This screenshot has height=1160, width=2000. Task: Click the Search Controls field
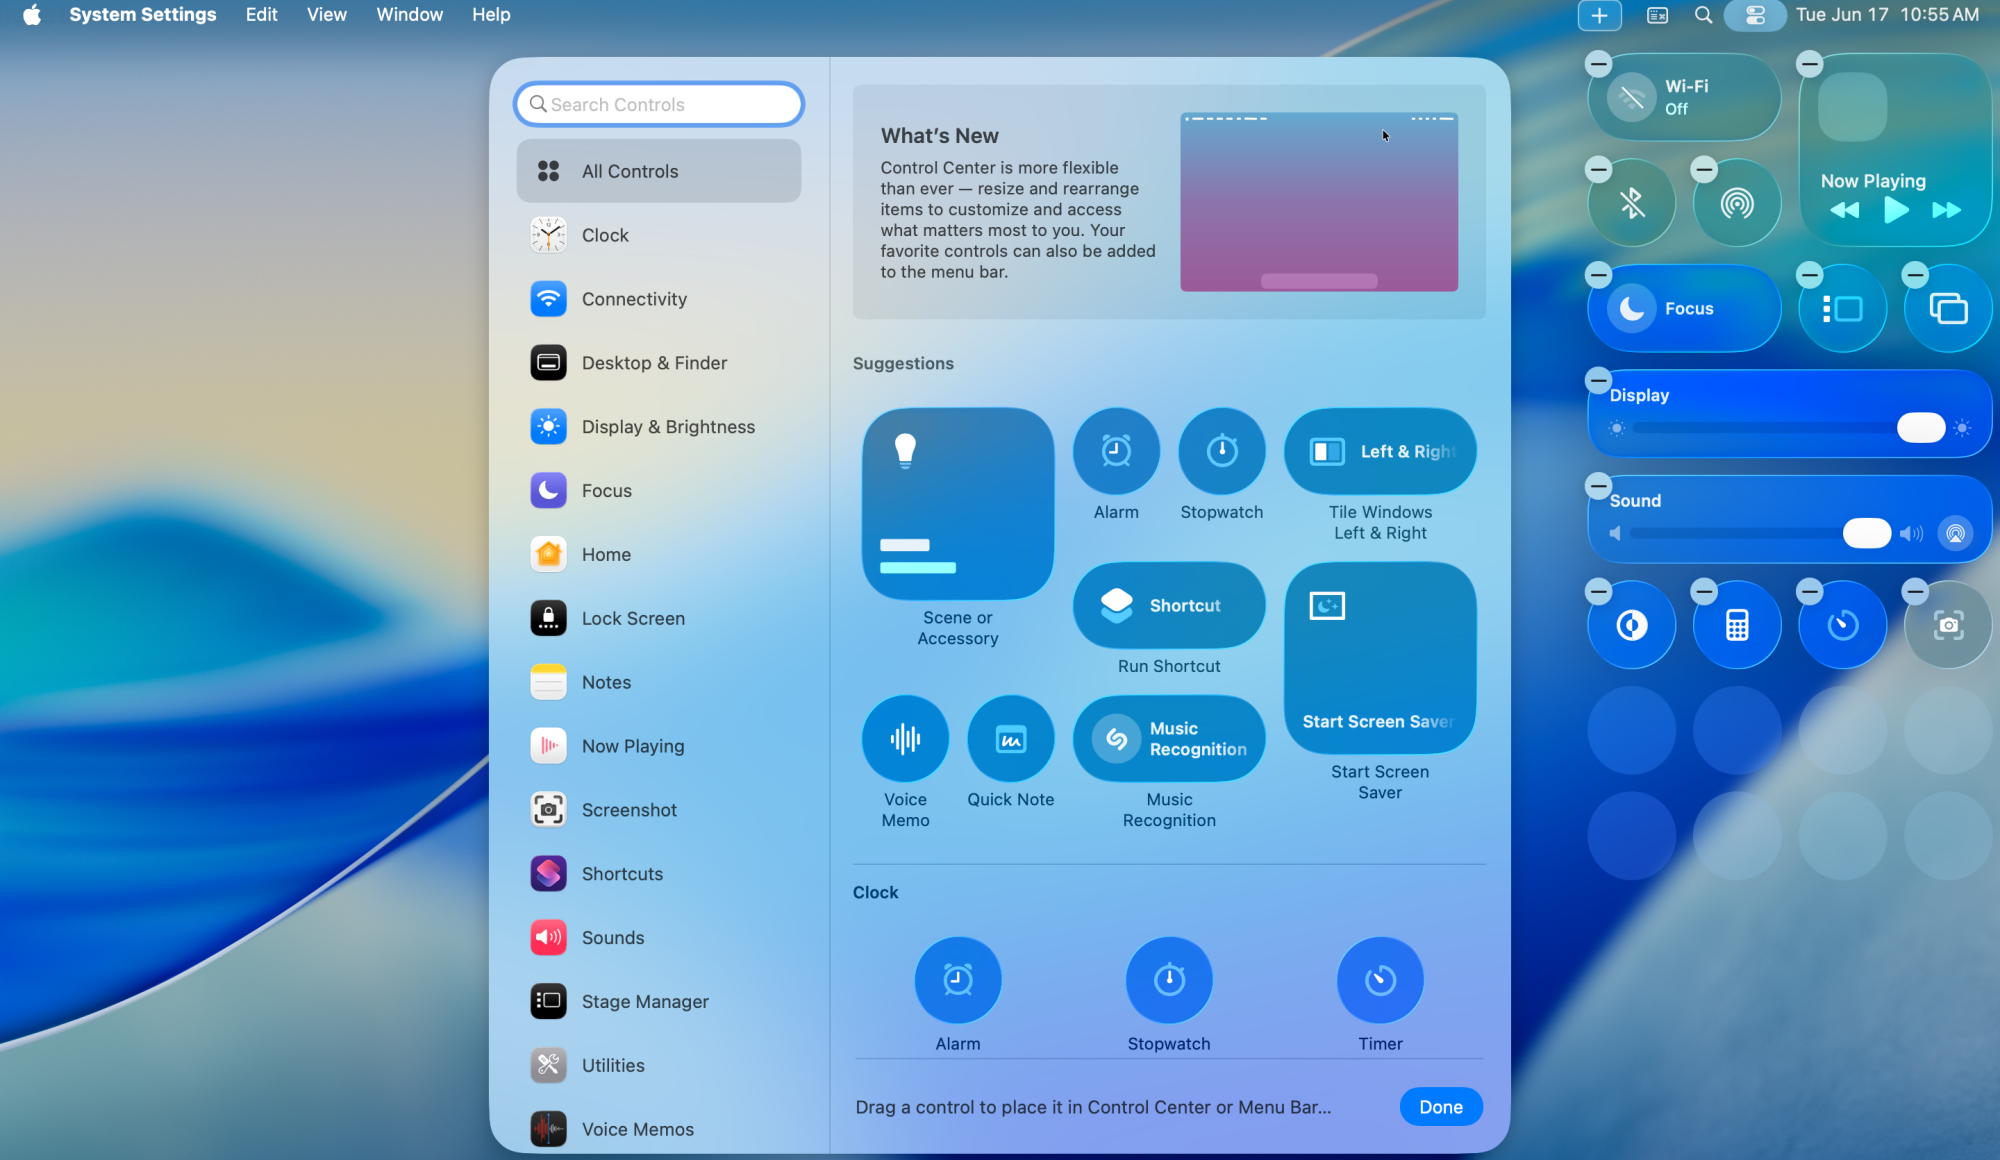(660, 104)
